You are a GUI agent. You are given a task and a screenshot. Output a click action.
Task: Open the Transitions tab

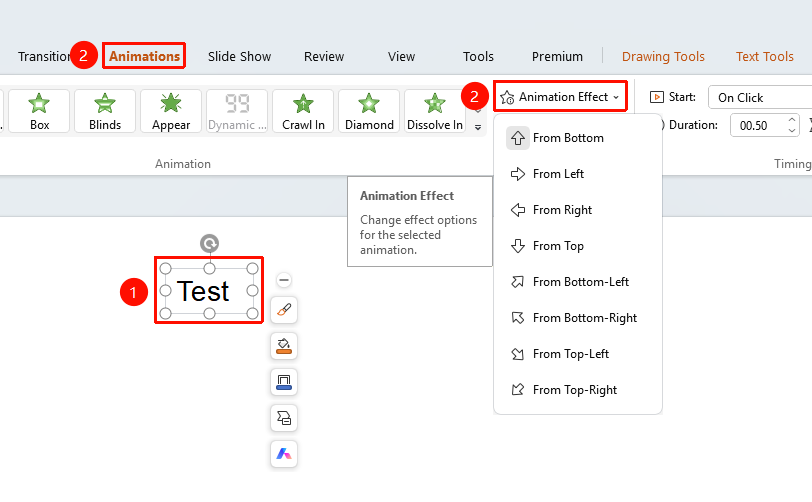click(44, 56)
